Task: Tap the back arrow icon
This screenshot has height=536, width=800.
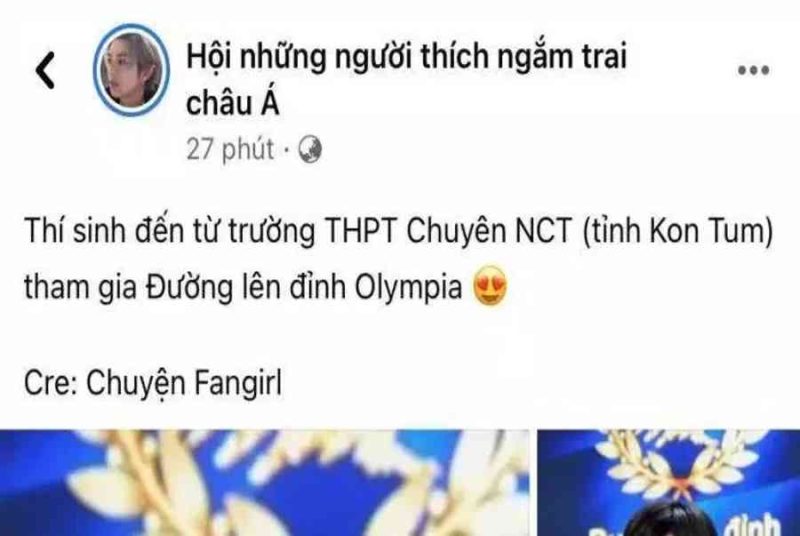Action: (45, 70)
